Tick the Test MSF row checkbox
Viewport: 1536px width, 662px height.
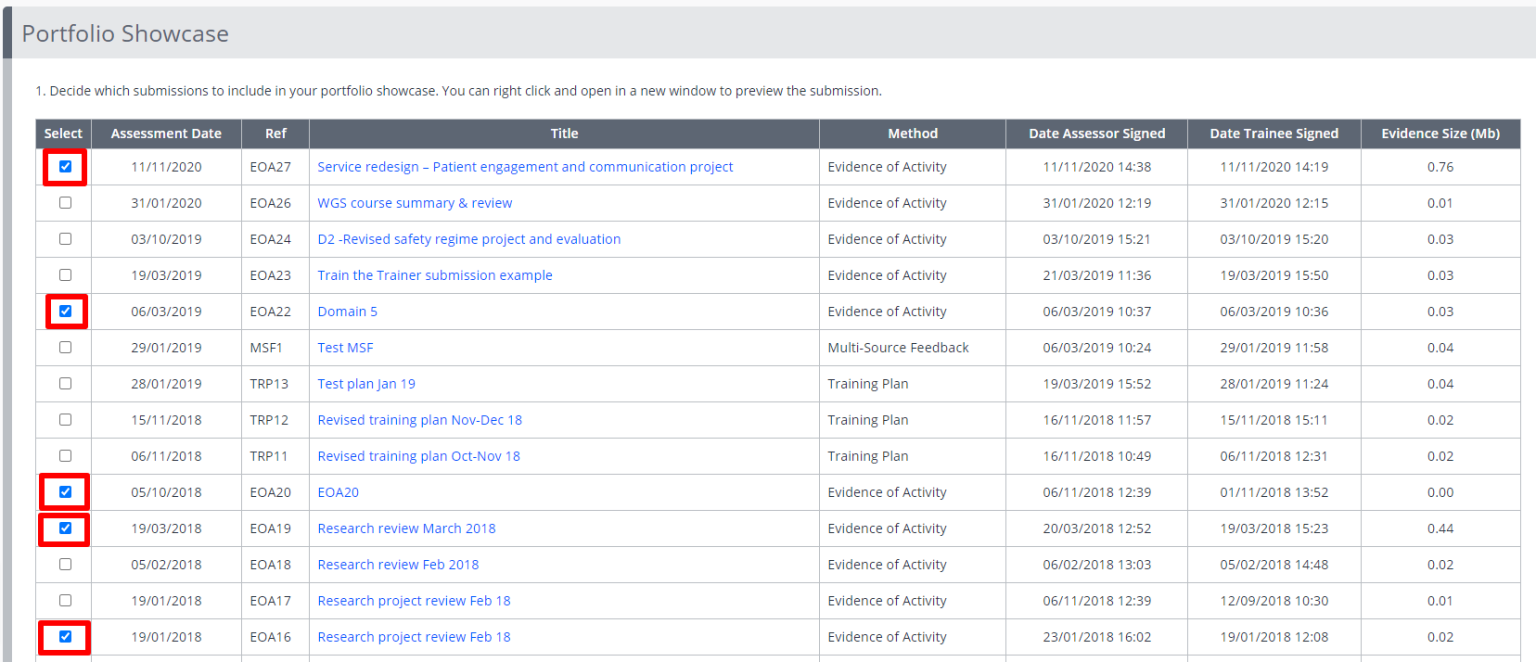pos(65,347)
